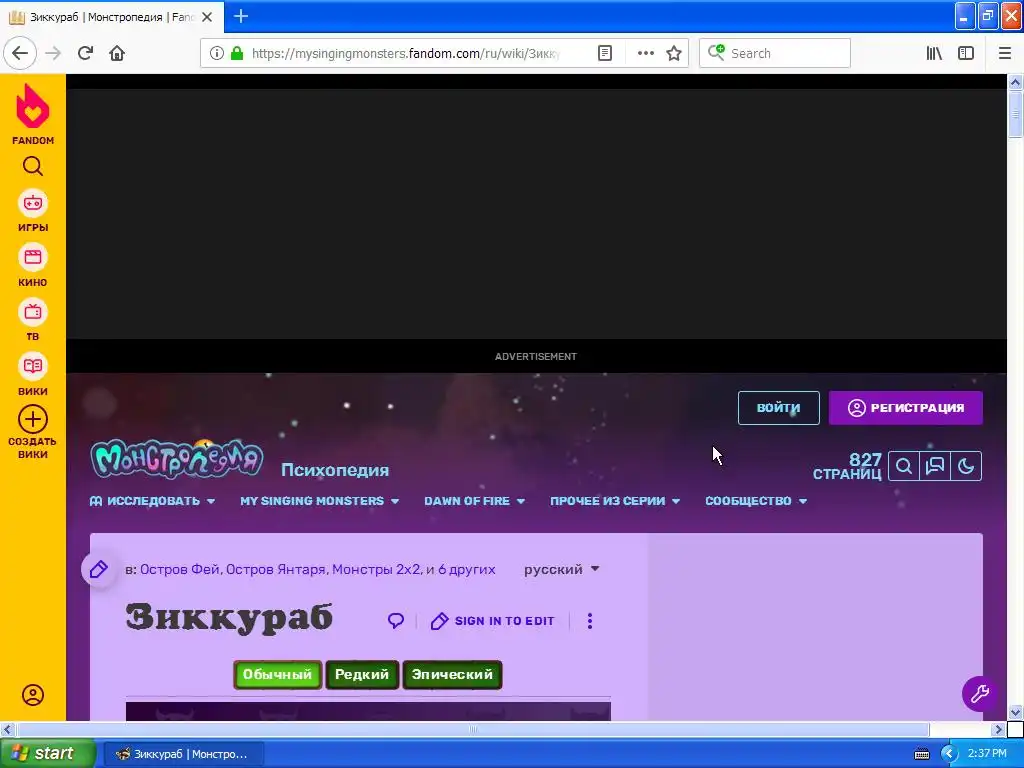
Task: Open Монстры 2x2 category link
Action: tap(376, 569)
